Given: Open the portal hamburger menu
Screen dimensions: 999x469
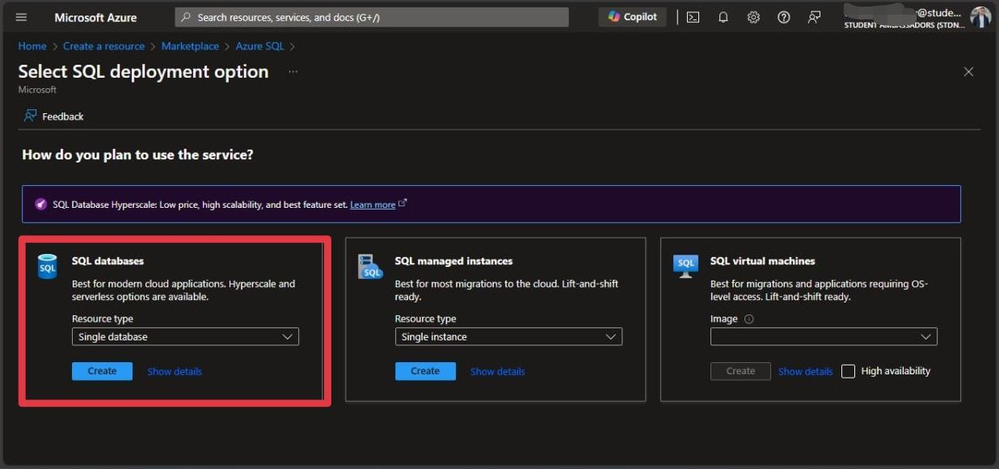Looking at the screenshot, I should 21,17.
